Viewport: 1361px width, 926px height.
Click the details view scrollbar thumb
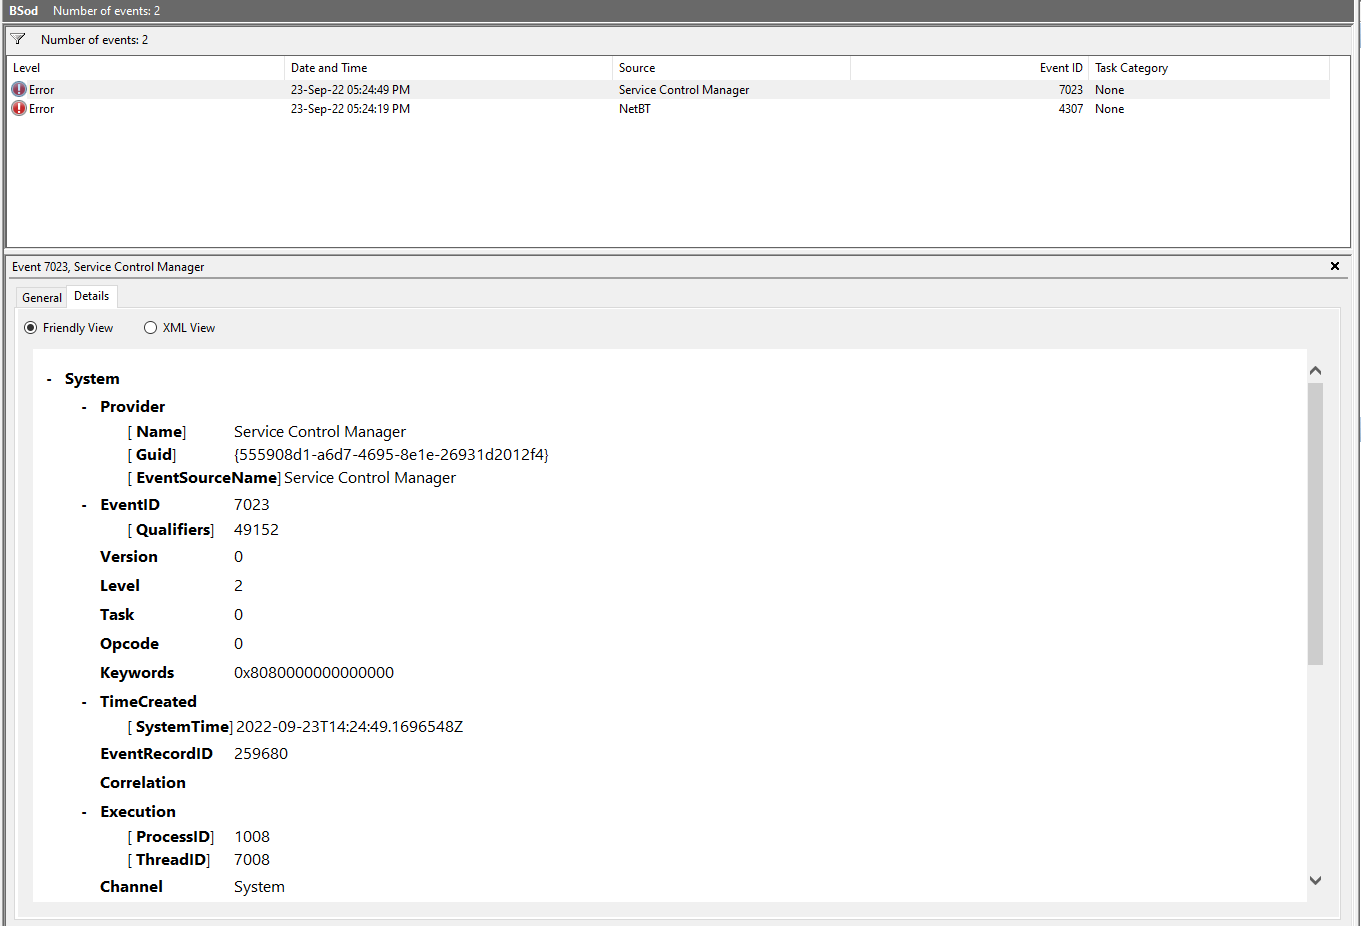(1315, 523)
